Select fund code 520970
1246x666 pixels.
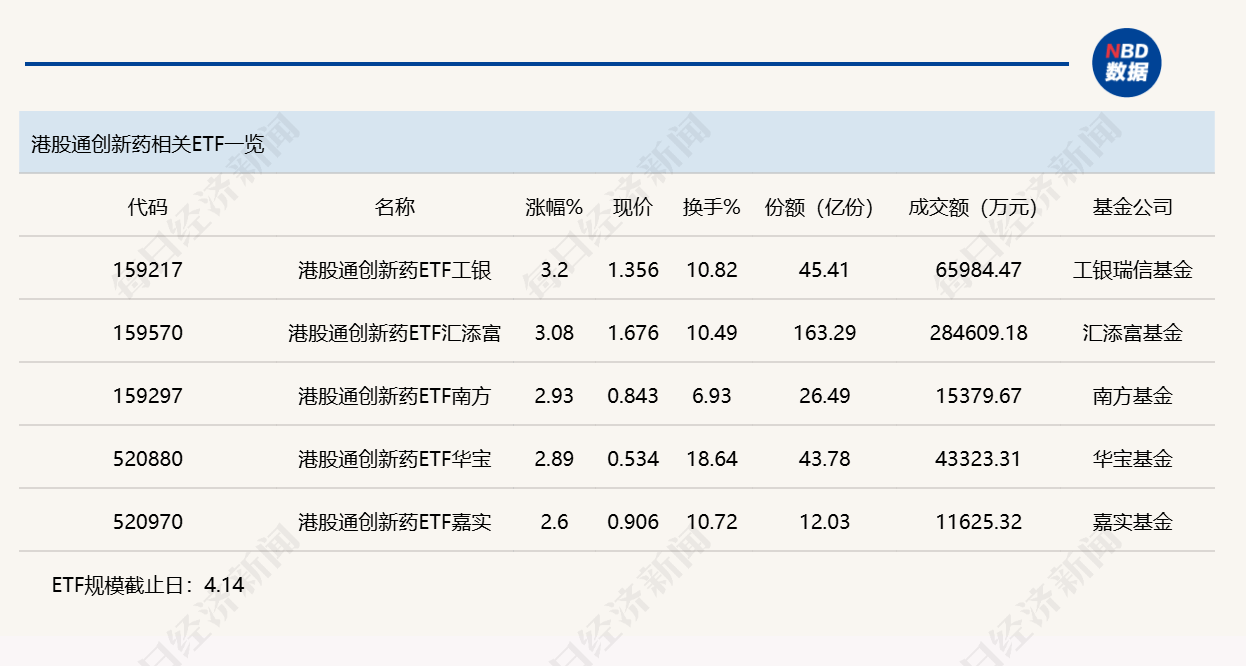pos(148,522)
